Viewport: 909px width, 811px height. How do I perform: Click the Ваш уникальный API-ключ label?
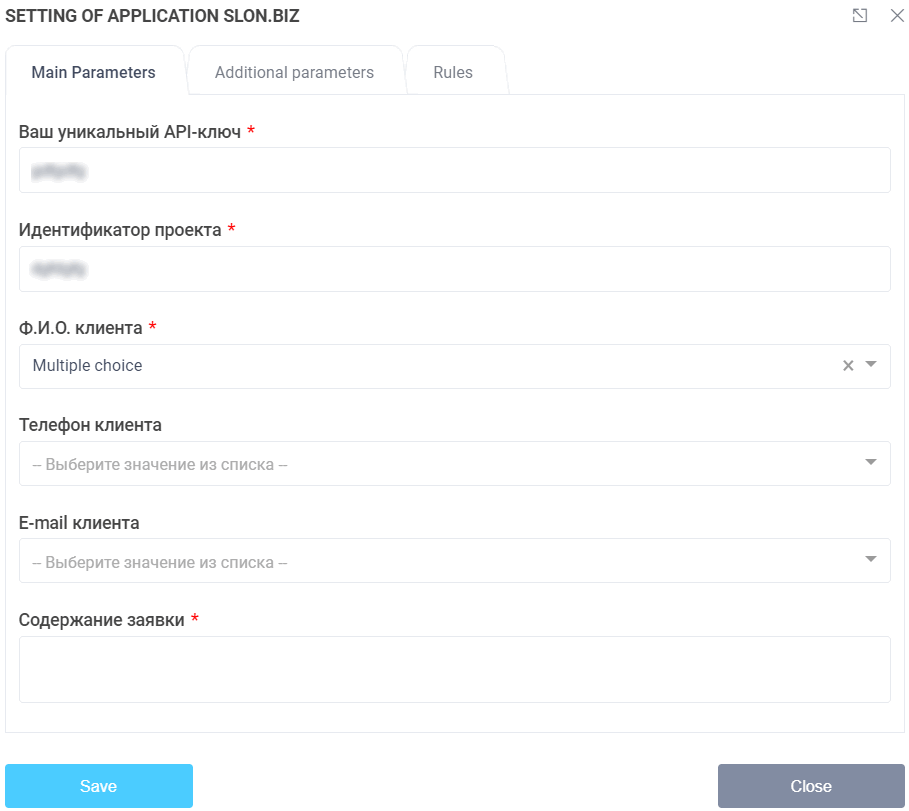(x=130, y=132)
